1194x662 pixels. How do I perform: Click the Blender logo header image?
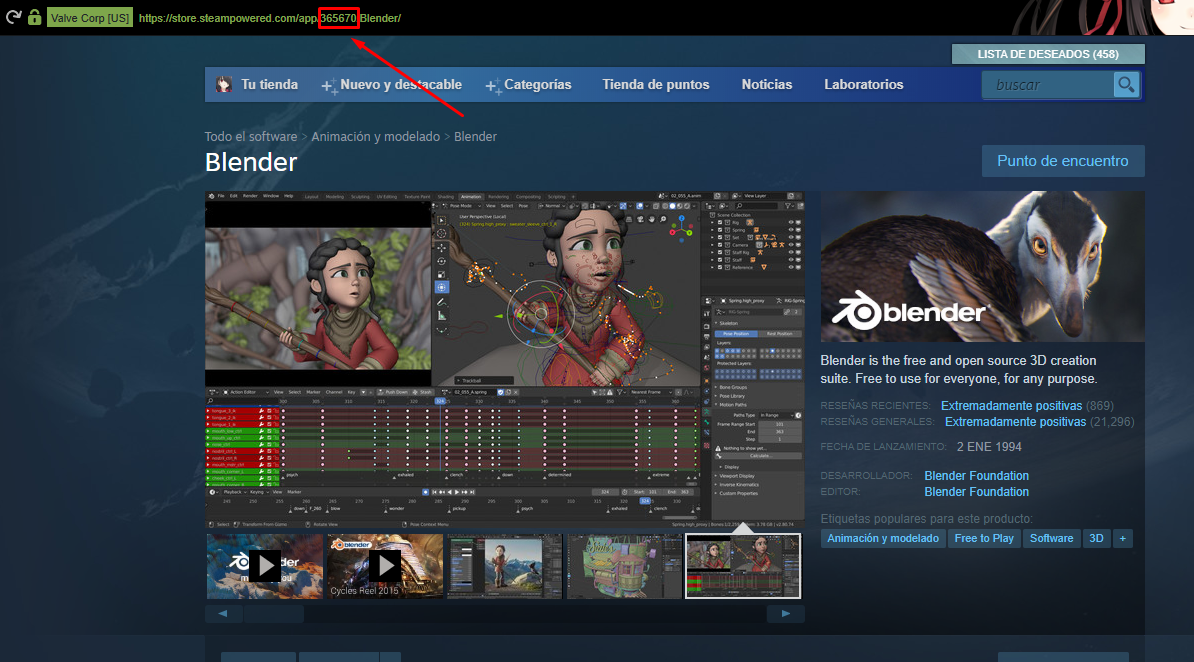(982, 267)
